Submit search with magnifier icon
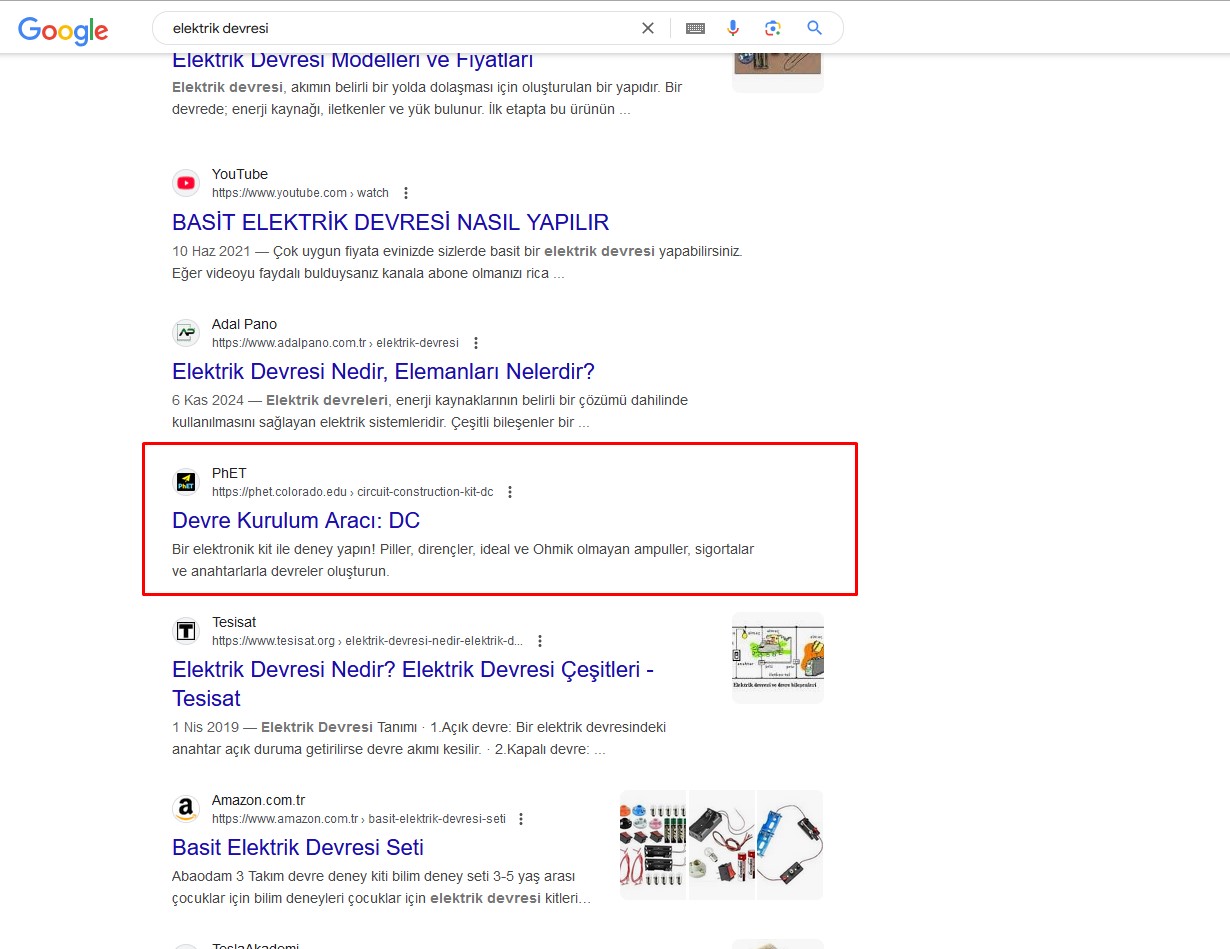The height and width of the screenshot is (949, 1230). point(814,28)
